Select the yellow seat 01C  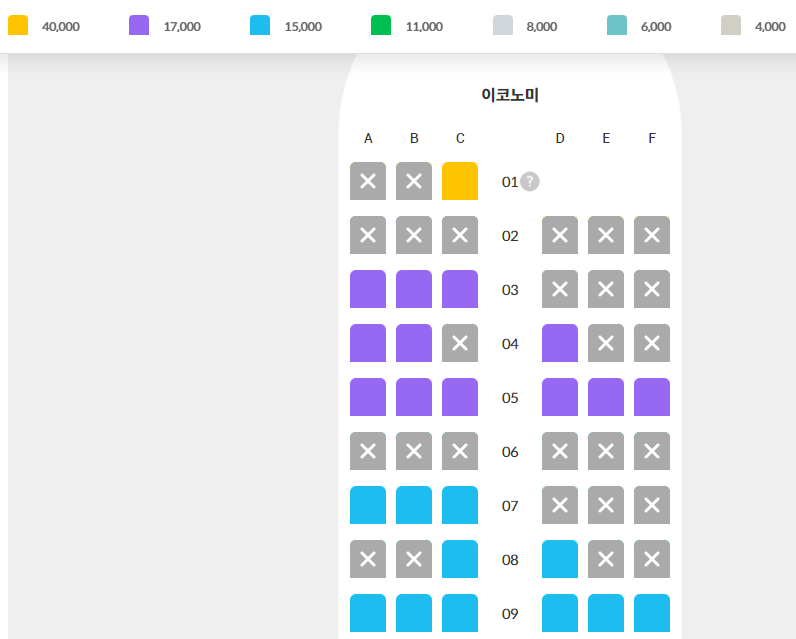(460, 181)
